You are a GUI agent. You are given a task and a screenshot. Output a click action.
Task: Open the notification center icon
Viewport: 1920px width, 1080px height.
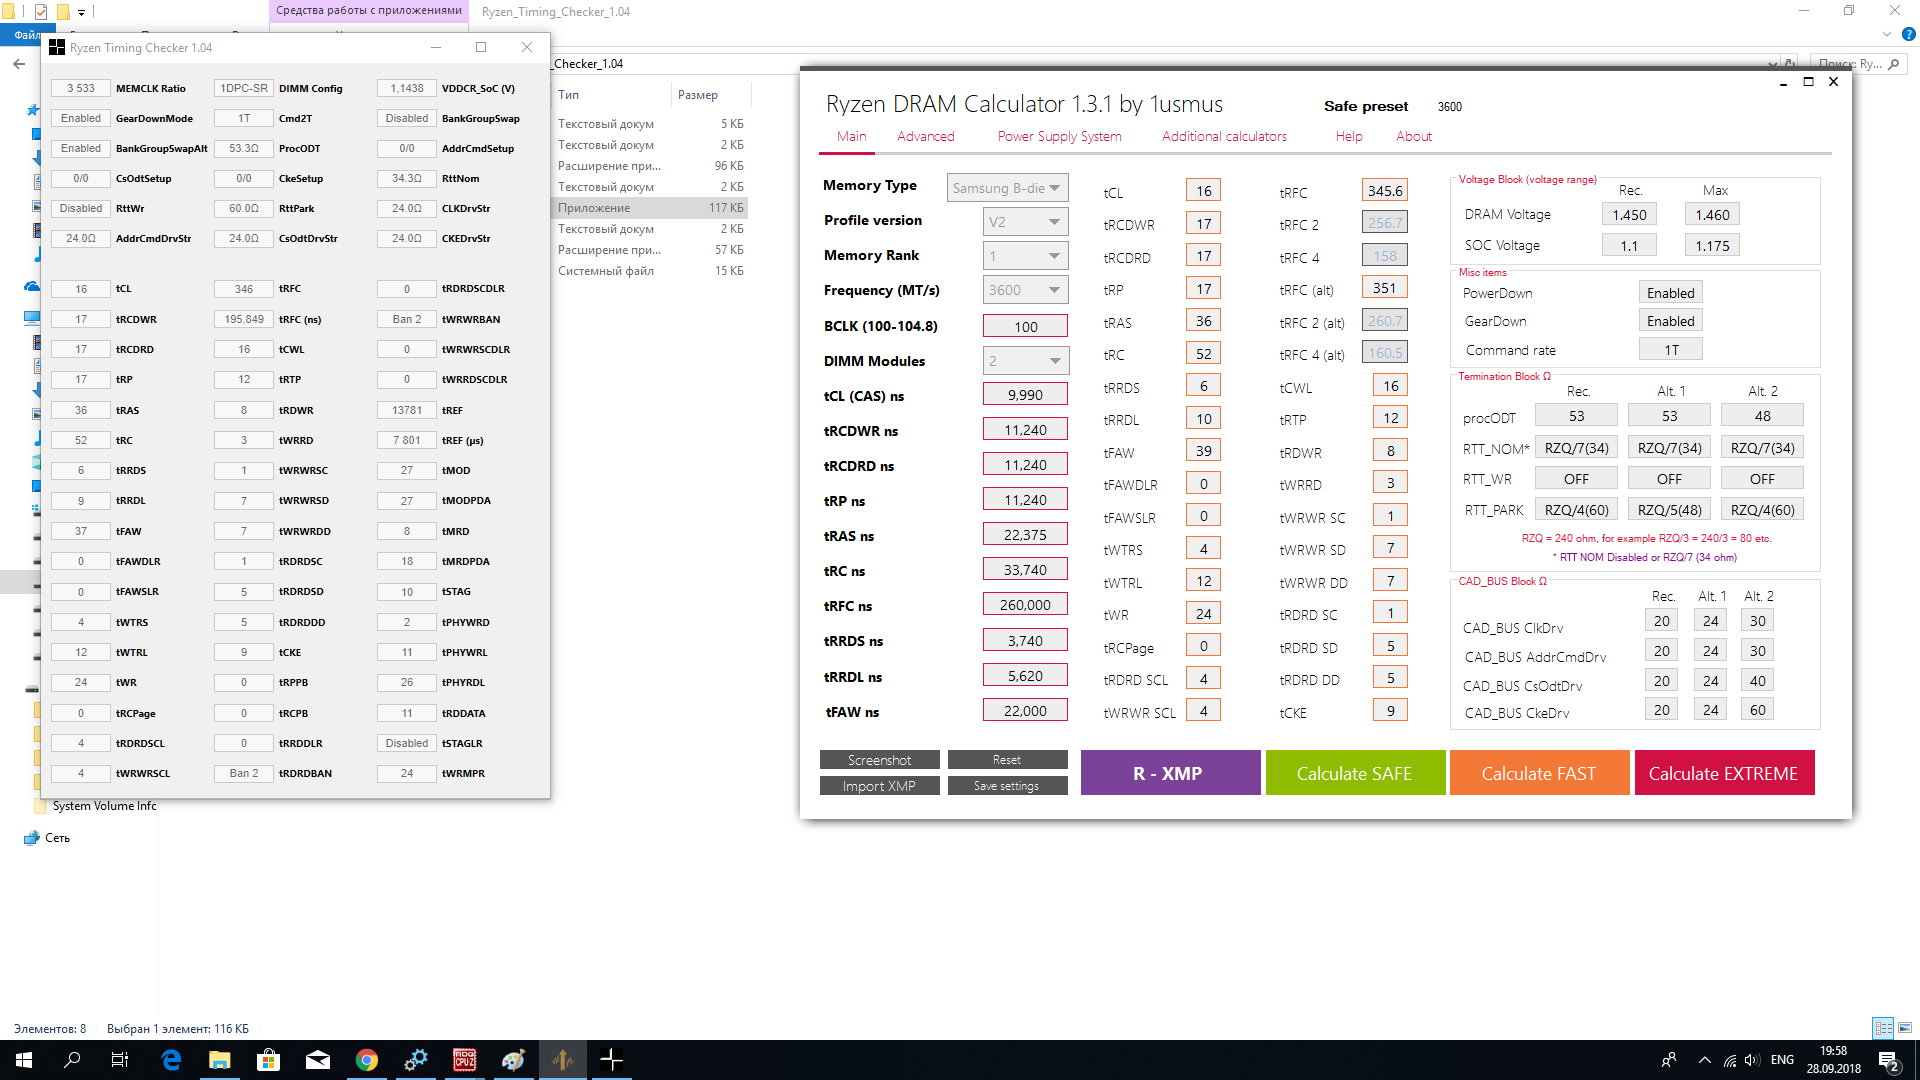[x=1888, y=1060]
